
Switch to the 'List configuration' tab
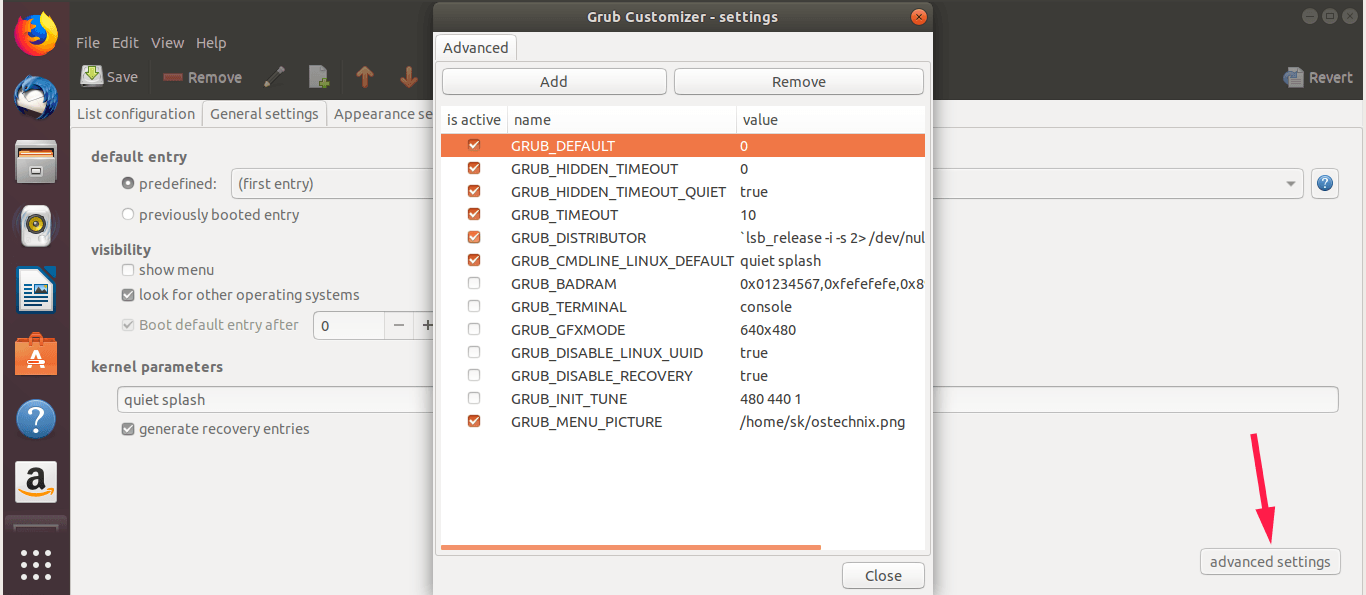(x=135, y=113)
